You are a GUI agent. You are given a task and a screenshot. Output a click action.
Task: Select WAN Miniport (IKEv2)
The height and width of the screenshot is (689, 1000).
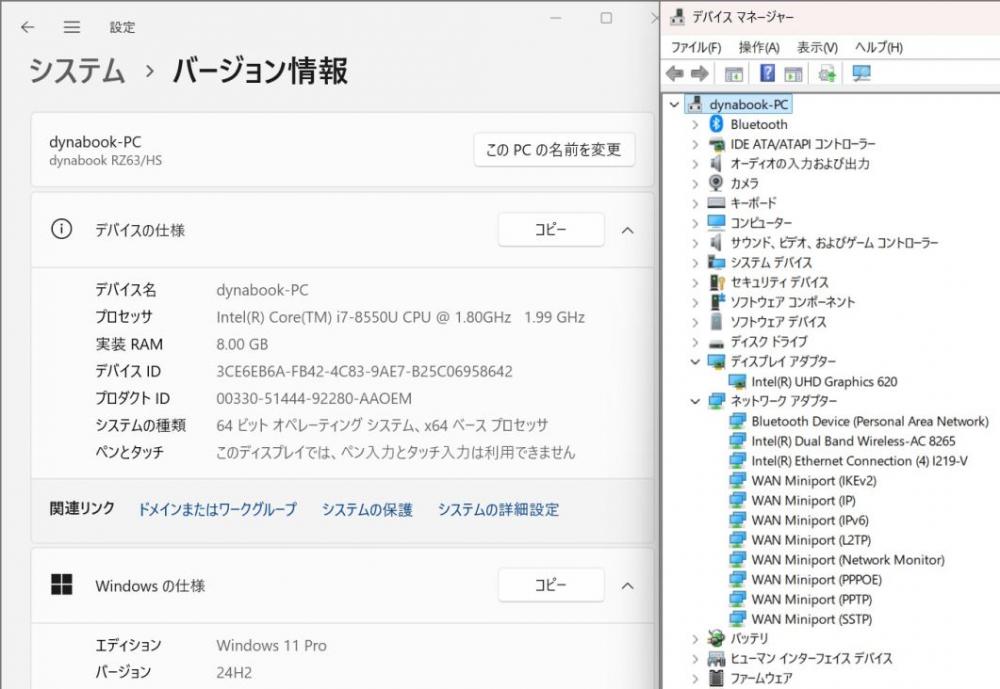click(x=814, y=480)
